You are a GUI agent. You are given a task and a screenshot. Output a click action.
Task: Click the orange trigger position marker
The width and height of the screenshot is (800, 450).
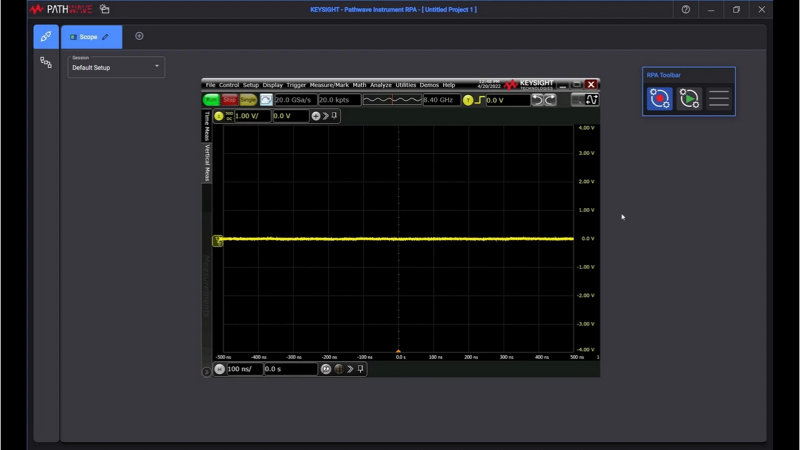398,351
